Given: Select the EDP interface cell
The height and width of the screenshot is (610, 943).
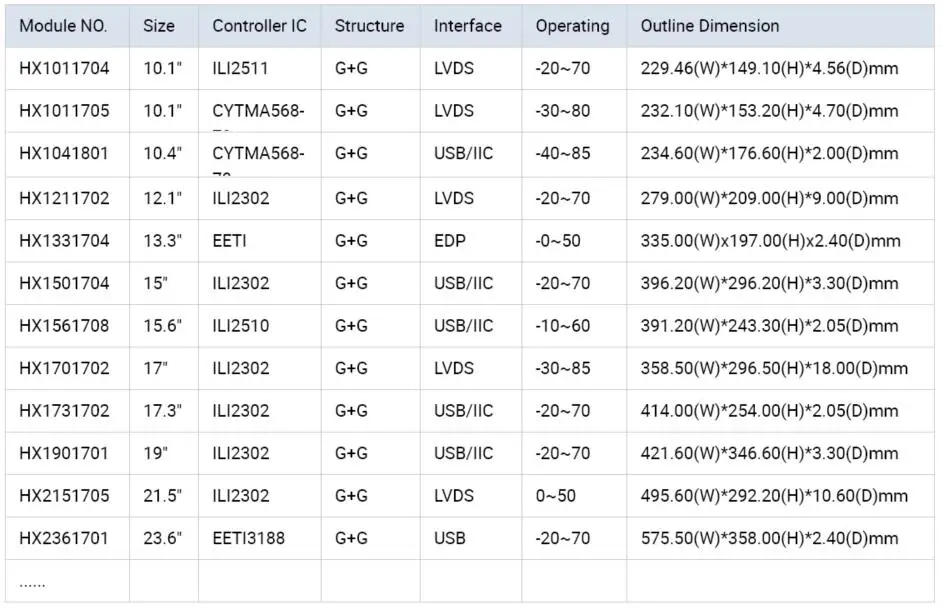Looking at the screenshot, I should 449,241.
